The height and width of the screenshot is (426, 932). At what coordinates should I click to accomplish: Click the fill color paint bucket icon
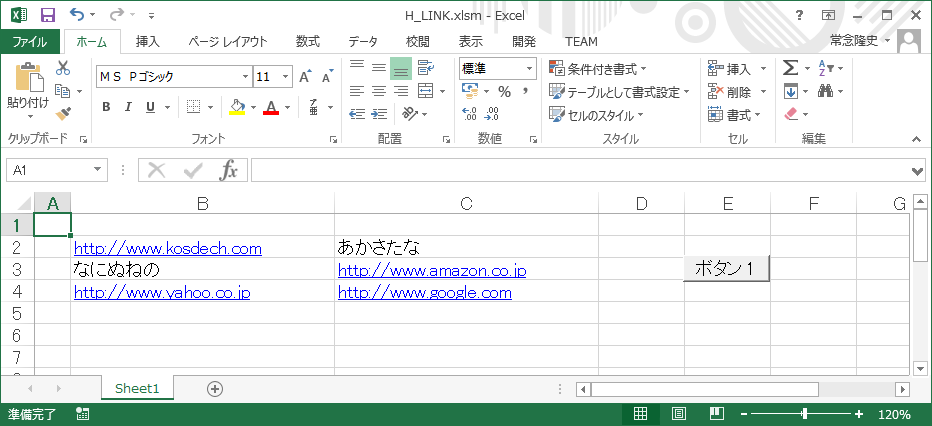[x=237, y=107]
